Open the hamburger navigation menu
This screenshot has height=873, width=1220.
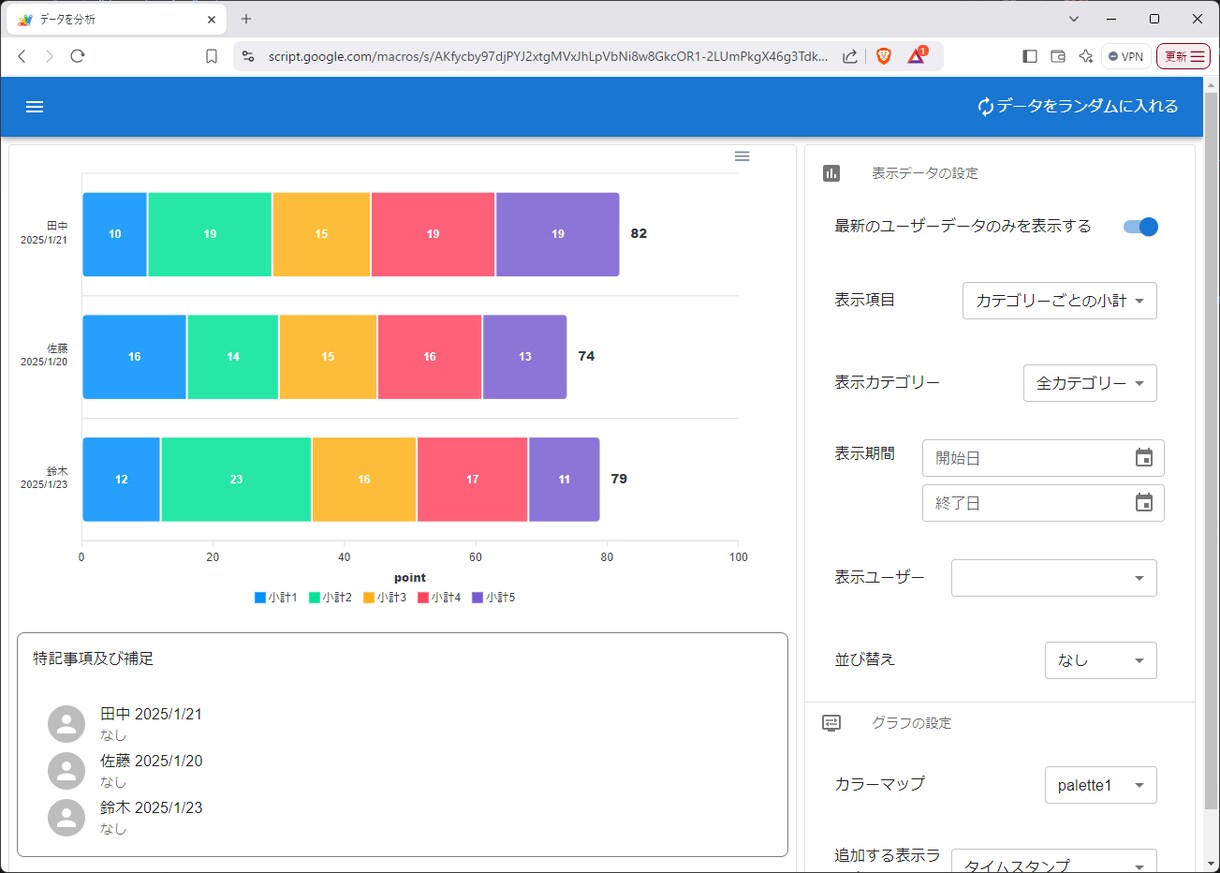(34, 107)
